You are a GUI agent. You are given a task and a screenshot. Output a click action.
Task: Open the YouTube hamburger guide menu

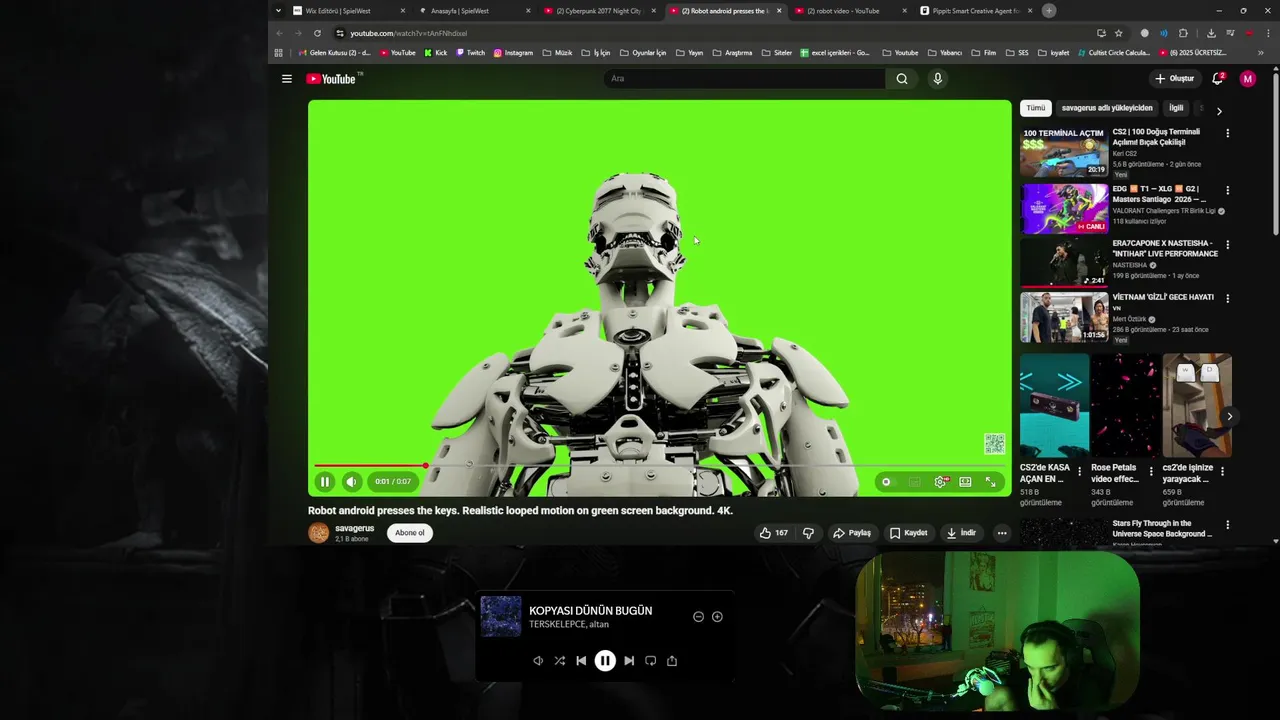287,79
